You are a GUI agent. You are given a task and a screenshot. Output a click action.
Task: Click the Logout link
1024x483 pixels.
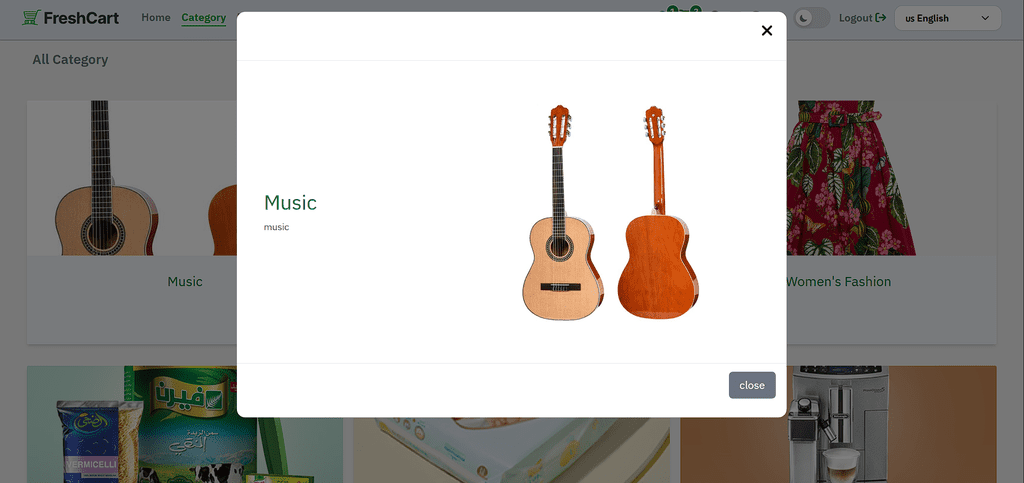point(856,18)
